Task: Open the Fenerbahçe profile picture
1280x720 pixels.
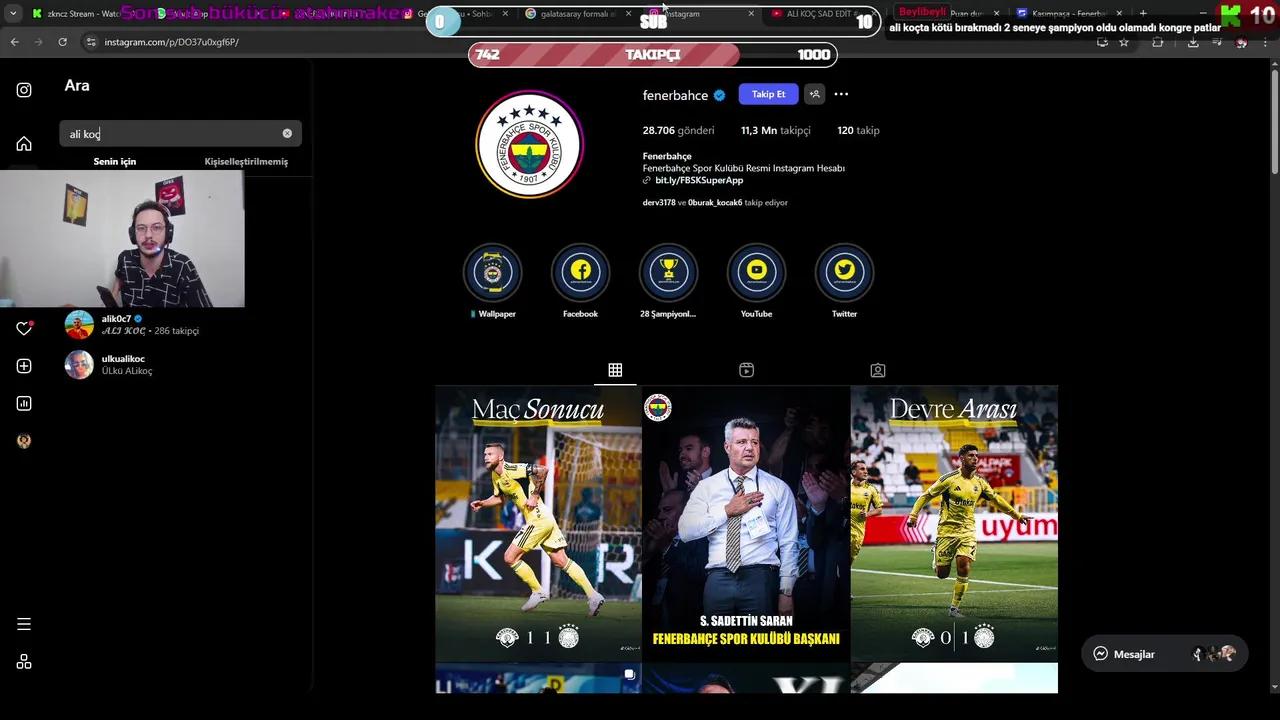Action: pyautogui.click(x=529, y=145)
